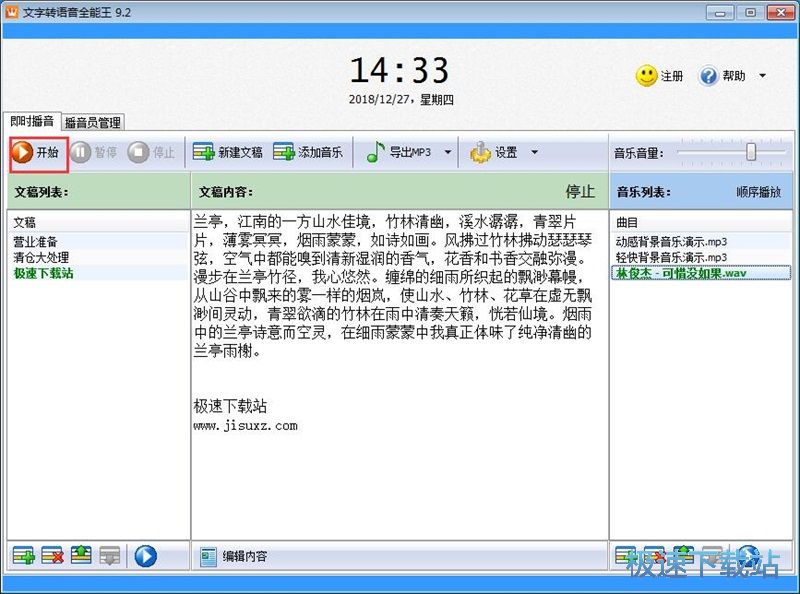The width and height of the screenshot is (800, 594).
Task: Expand the arrow next to 帮助
Action: [x=762, y=76]
